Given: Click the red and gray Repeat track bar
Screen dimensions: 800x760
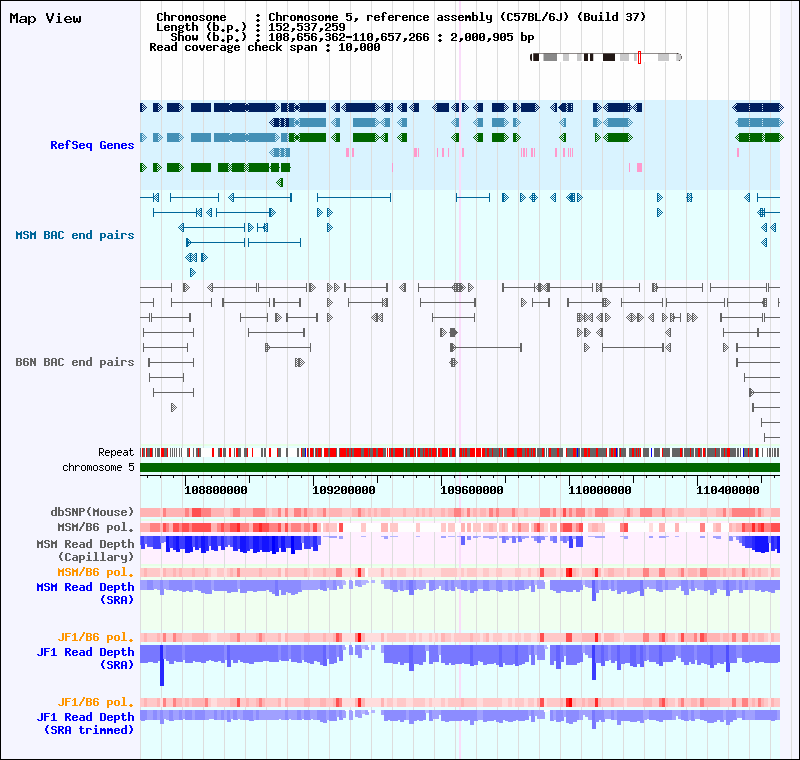Looking at the screenshot, I should pos(460,452).
